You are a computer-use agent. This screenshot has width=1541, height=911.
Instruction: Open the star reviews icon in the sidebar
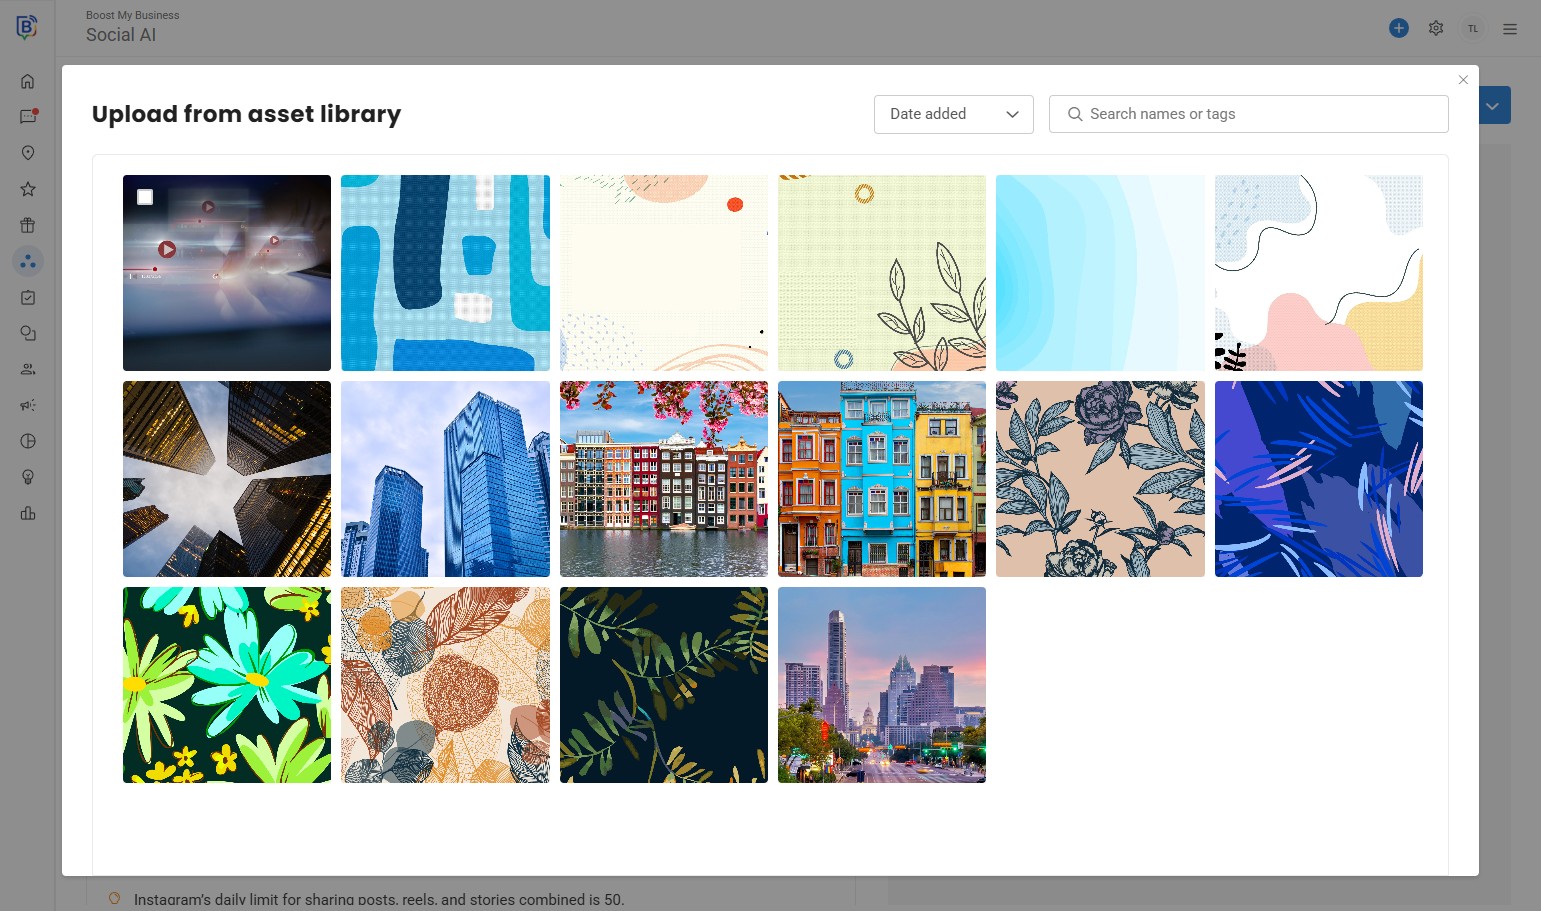point(28,189)
